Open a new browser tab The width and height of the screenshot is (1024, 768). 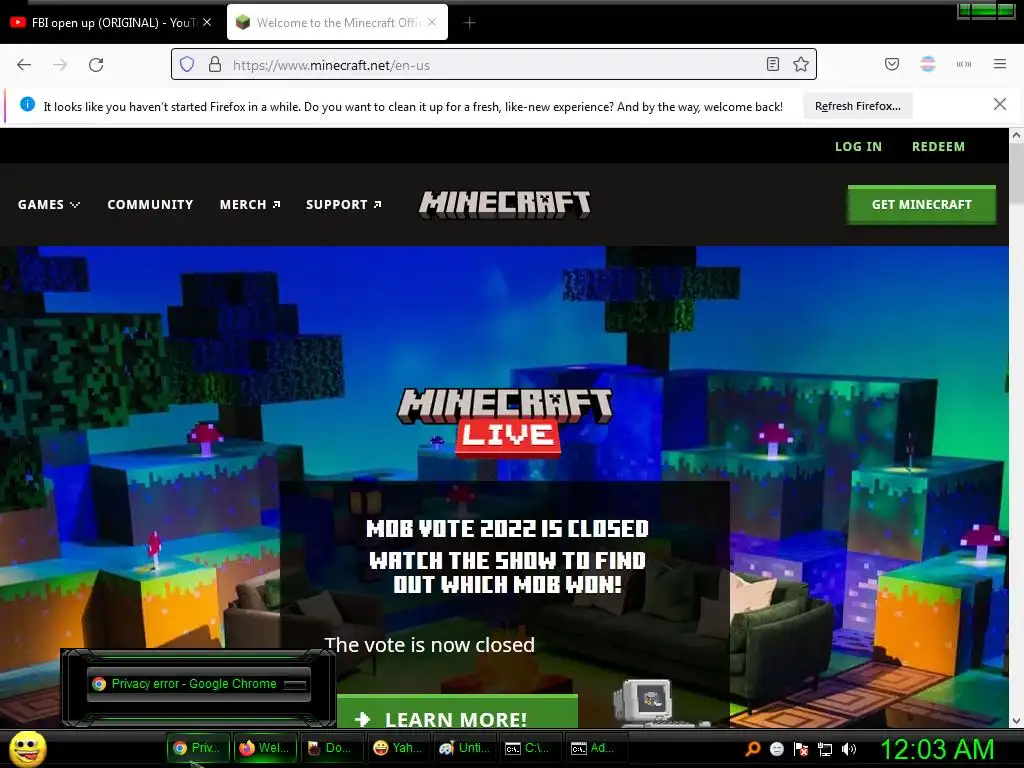(470, 23)
